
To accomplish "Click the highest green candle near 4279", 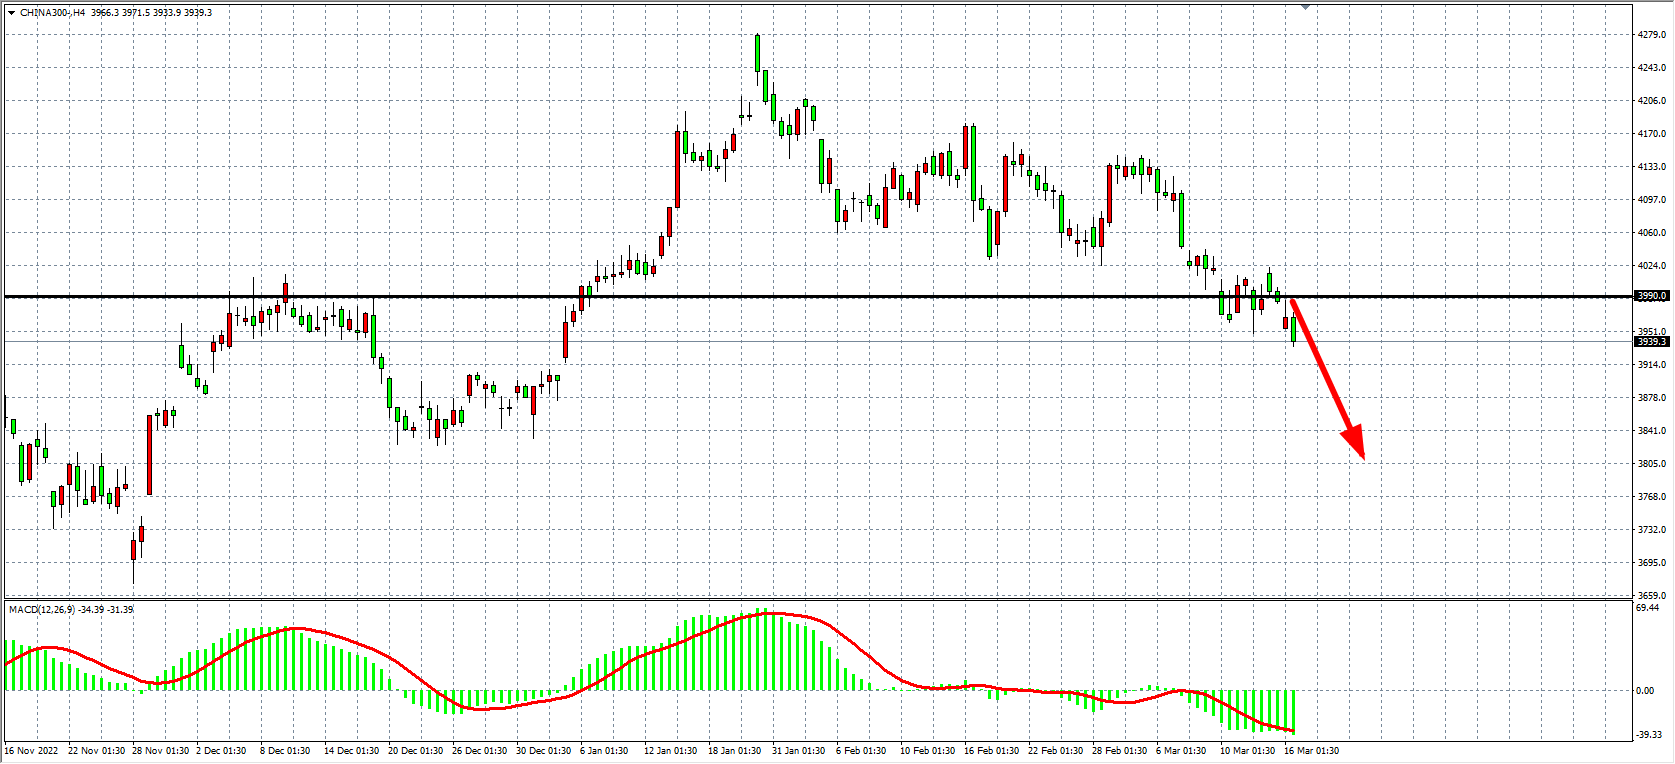I will (x=757, y=53).
